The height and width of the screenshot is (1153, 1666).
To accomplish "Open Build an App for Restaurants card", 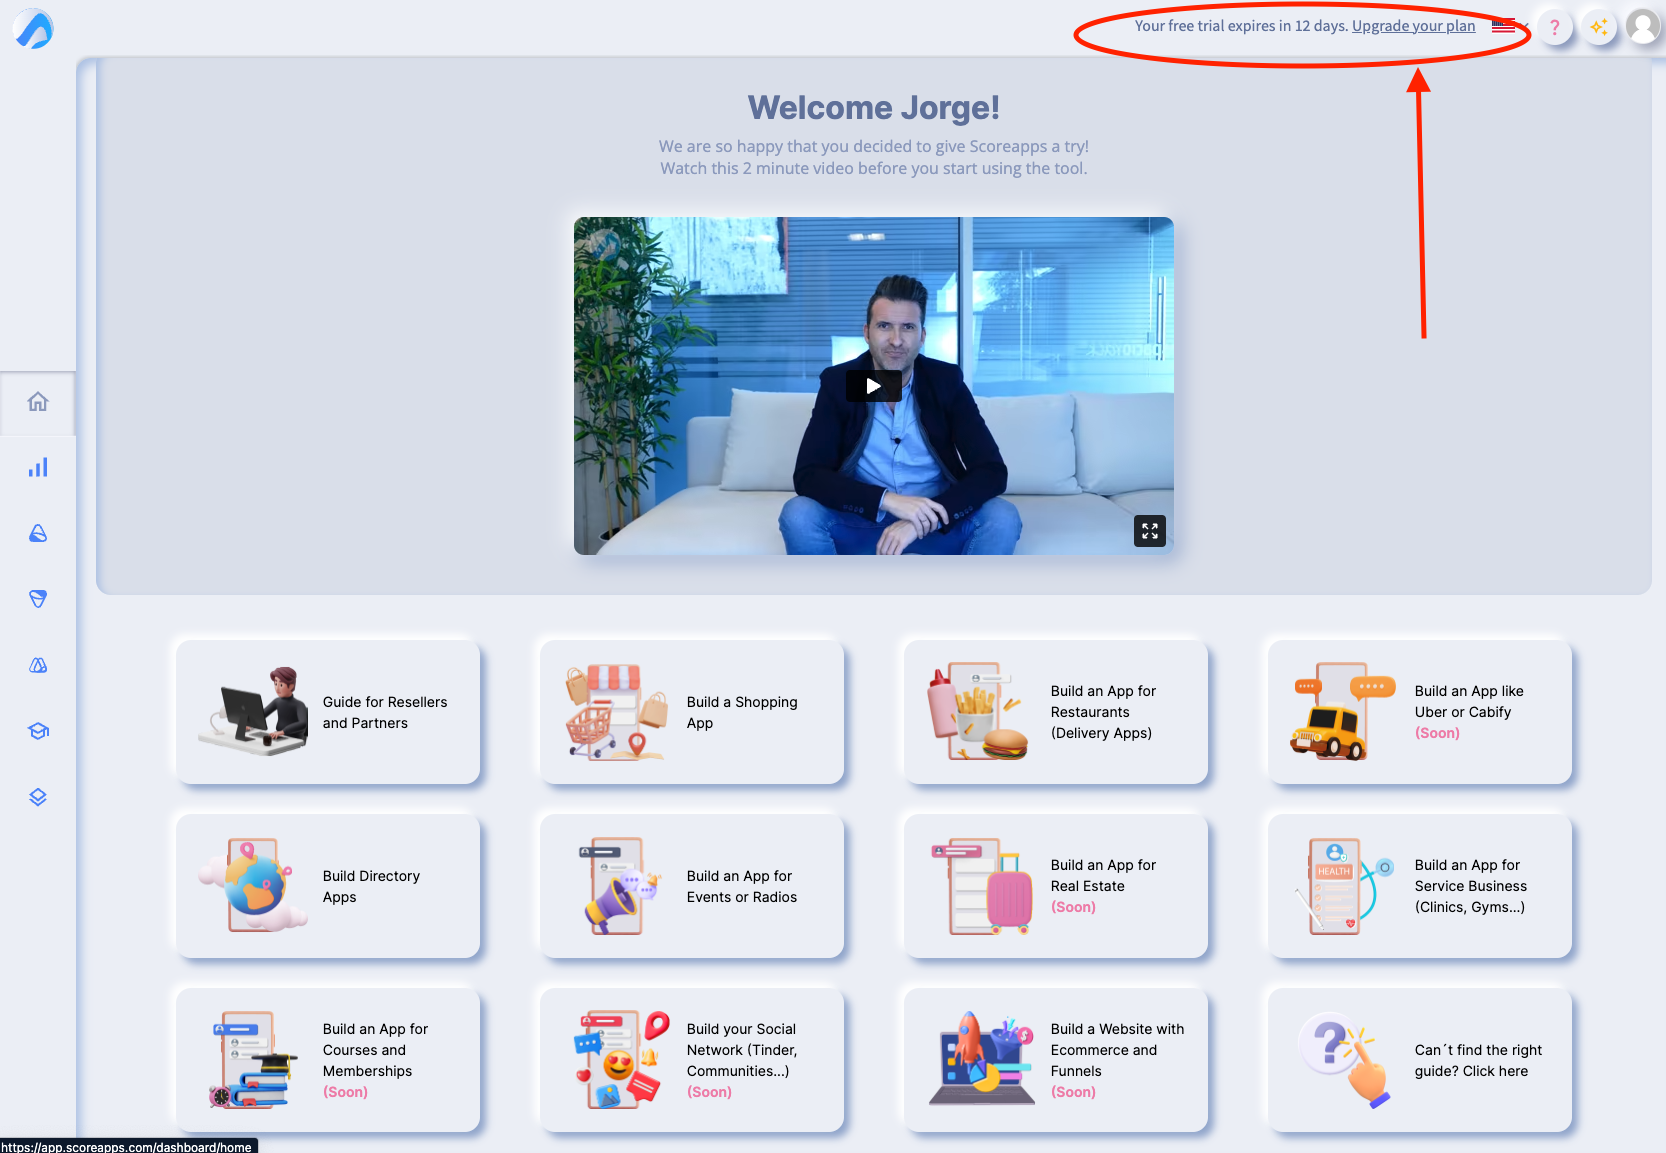I will [1056, 712].
